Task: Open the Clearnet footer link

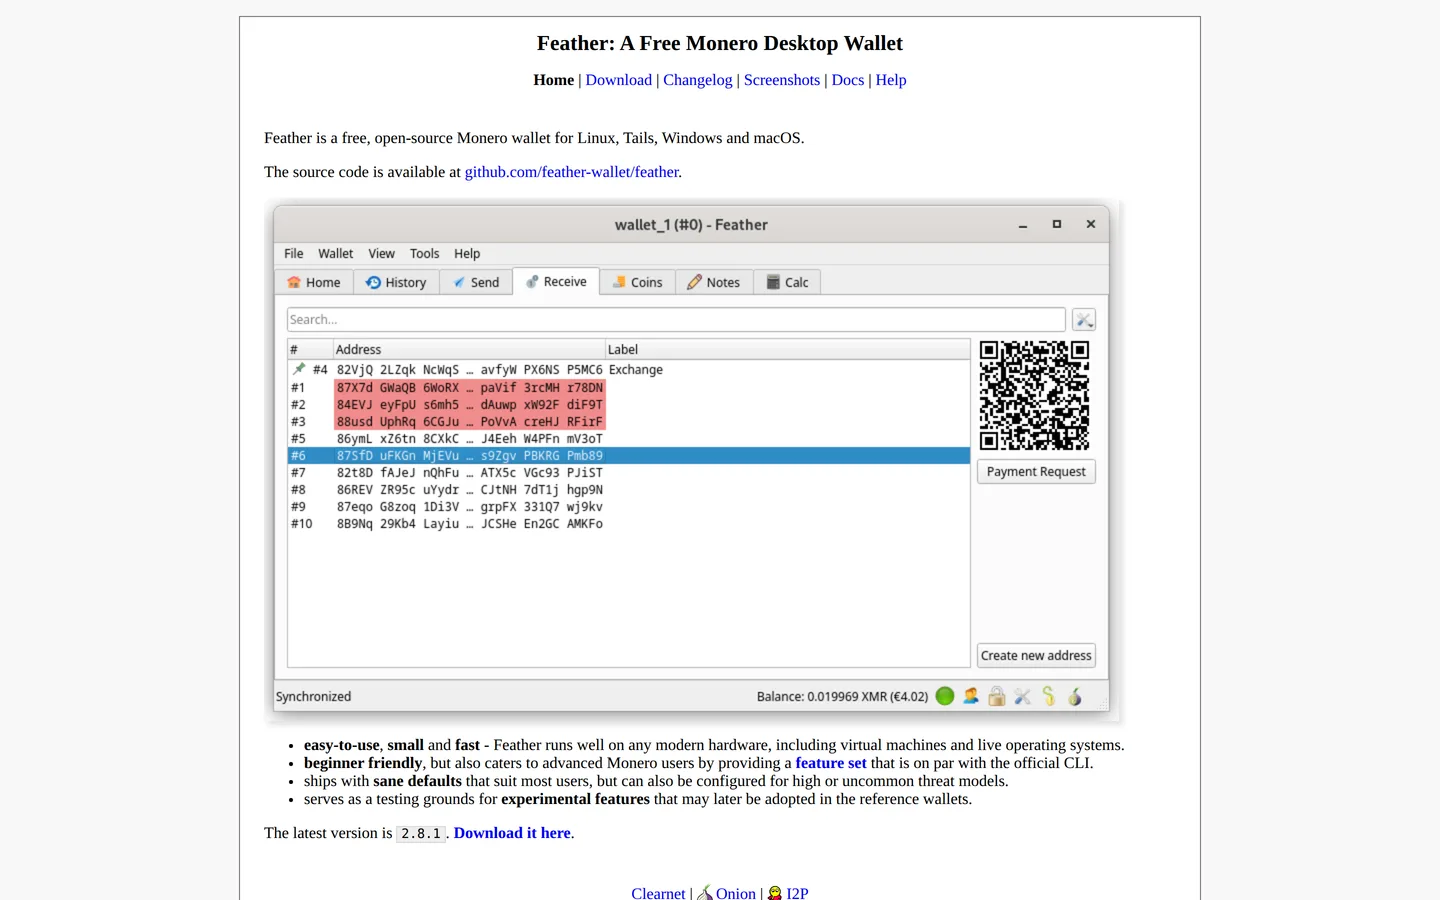Action: 658,893
